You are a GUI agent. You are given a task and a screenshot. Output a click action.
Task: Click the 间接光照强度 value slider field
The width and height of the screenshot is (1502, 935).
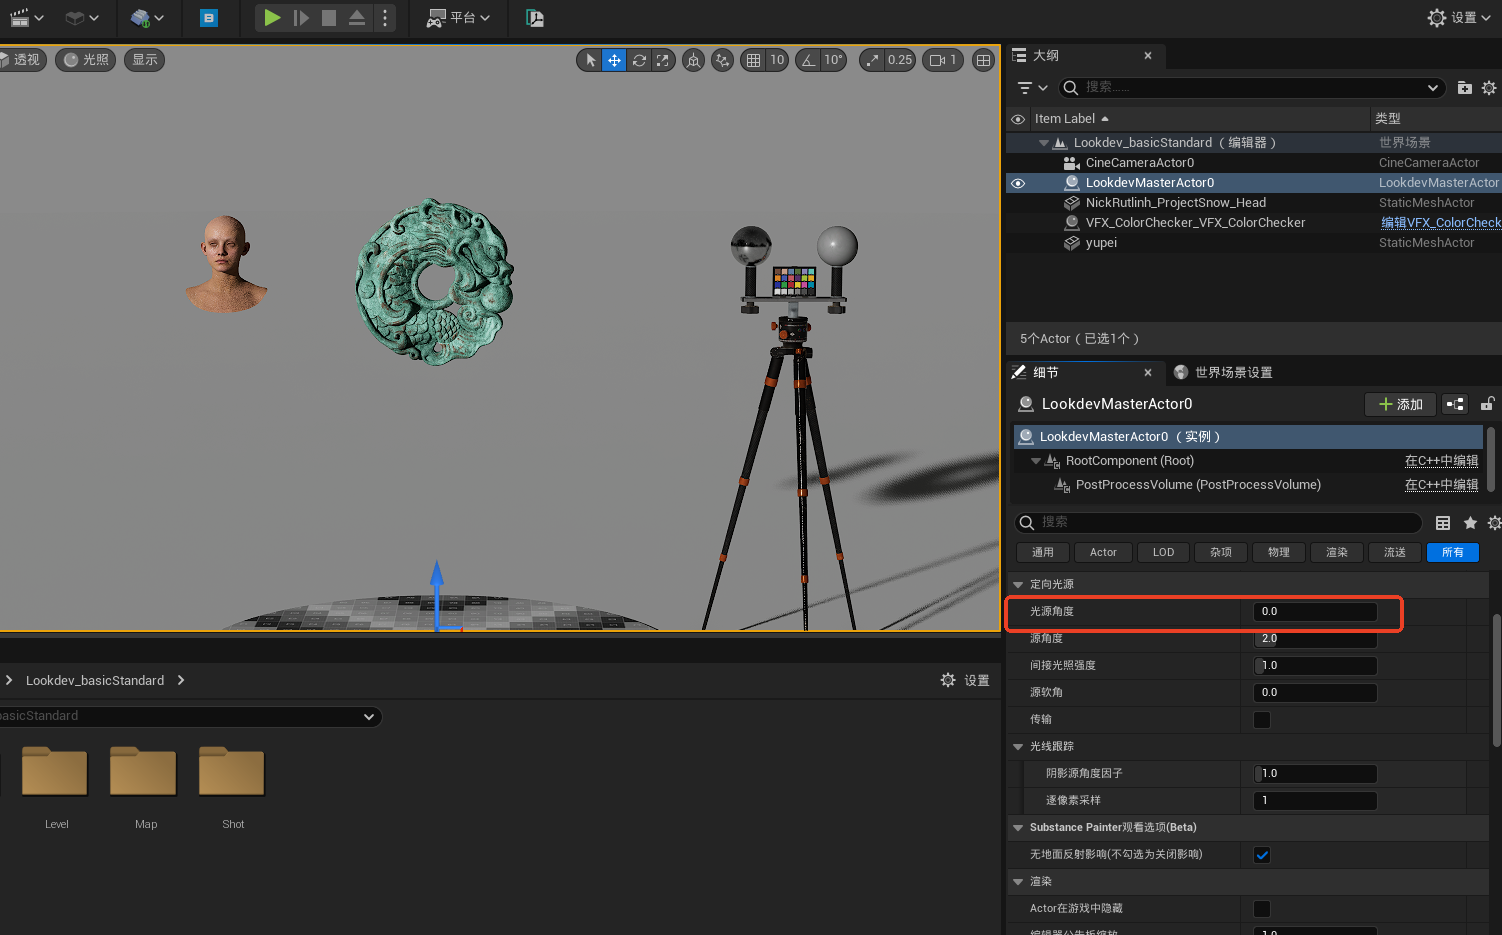click(x=1316, y=666)
